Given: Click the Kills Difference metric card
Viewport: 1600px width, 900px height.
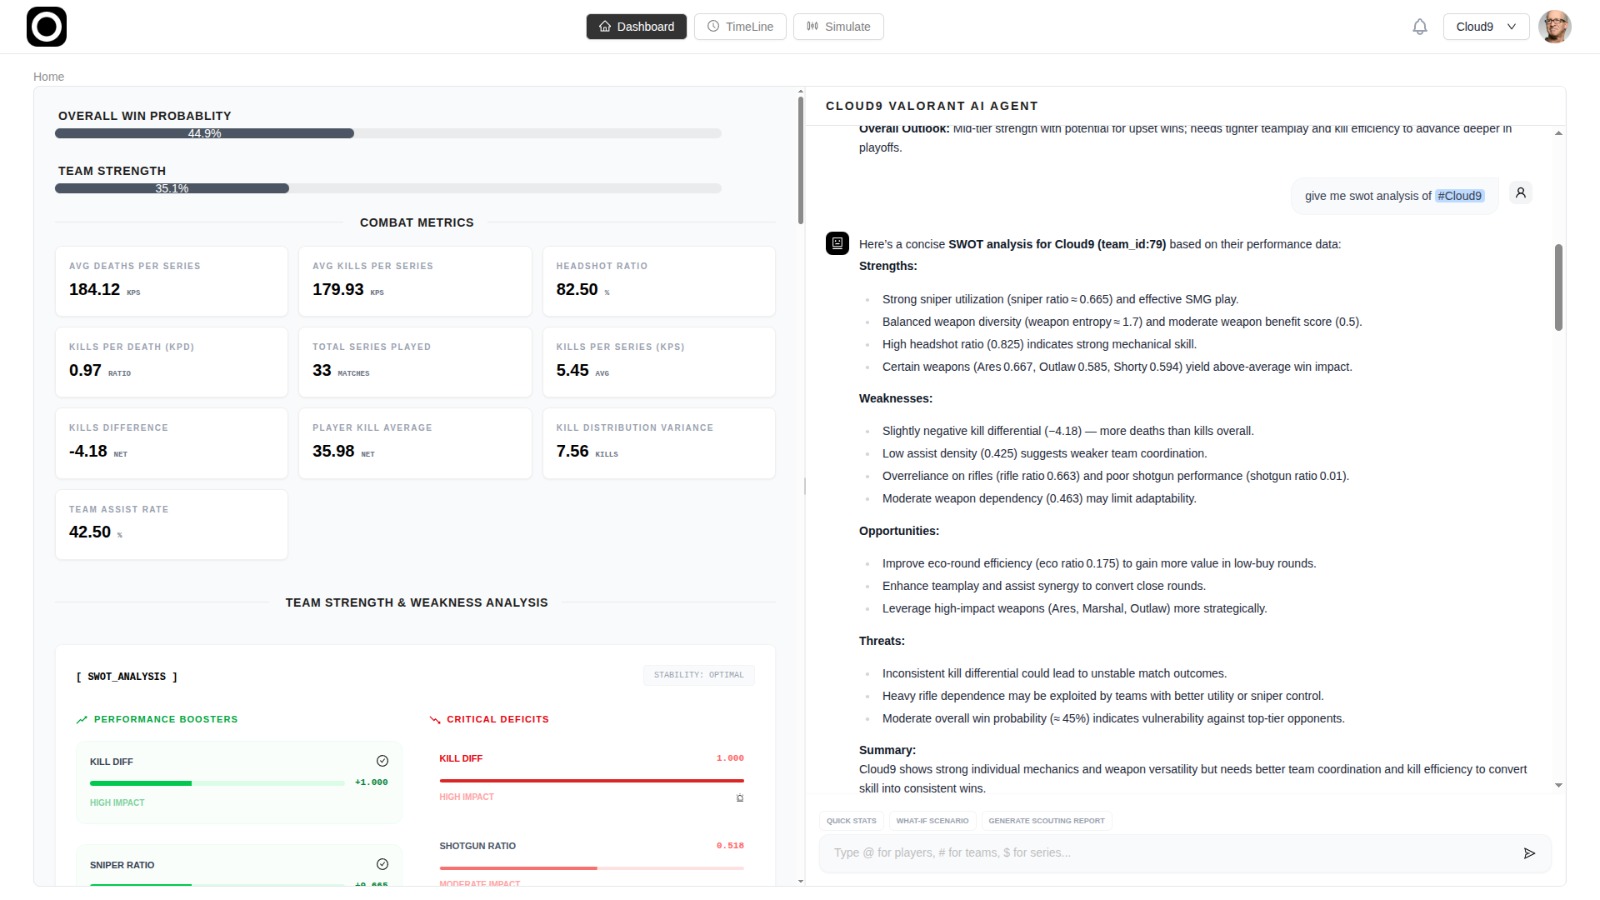Looking at the screenshot, I should [x=171, y=443].
